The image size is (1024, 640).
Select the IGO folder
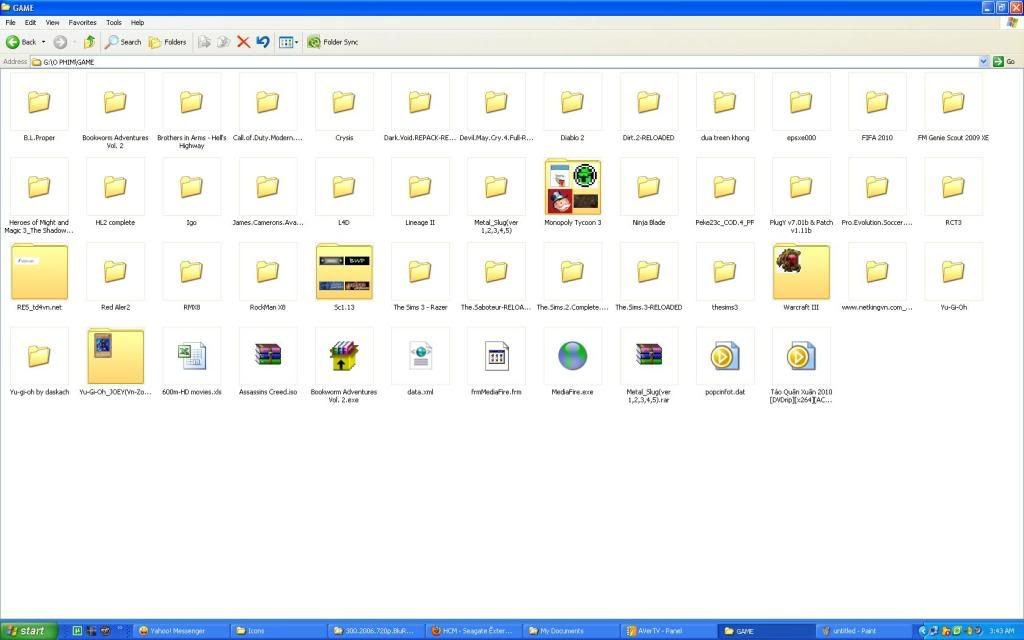(x=191, y=193)
